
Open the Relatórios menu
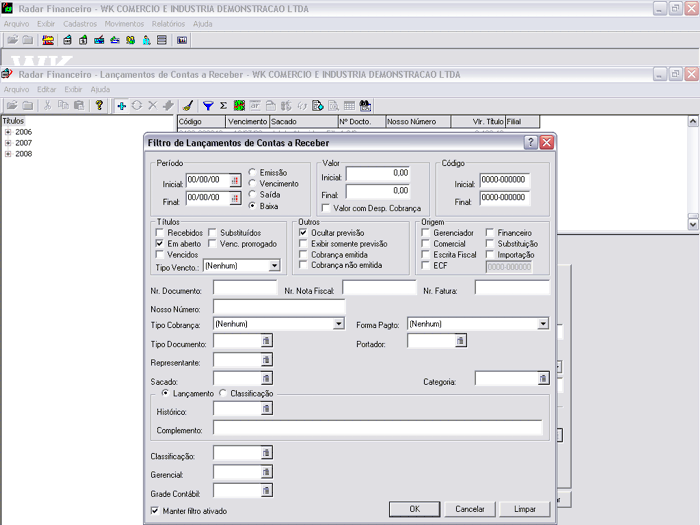[x=168, y=23]
